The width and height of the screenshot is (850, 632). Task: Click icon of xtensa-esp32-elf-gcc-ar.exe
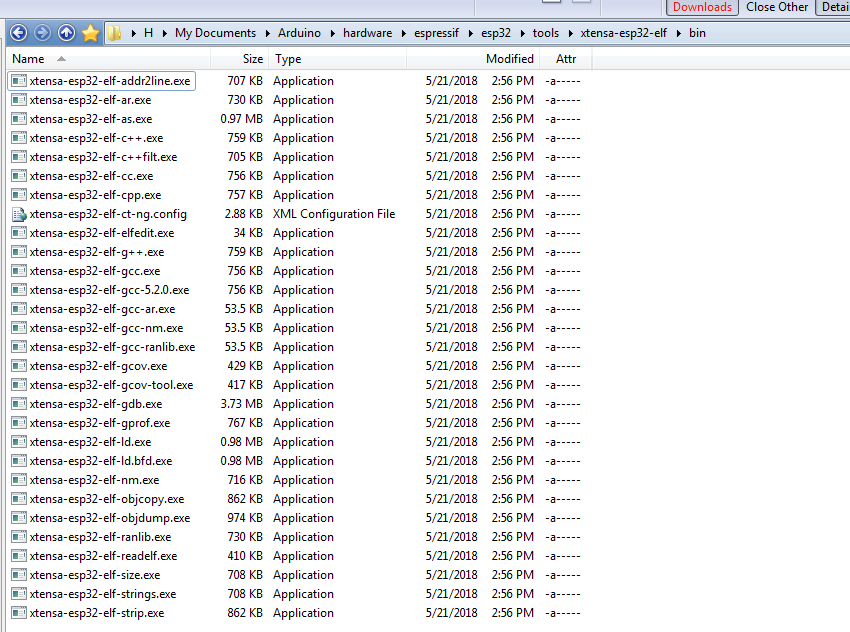(x=19, y=309)
